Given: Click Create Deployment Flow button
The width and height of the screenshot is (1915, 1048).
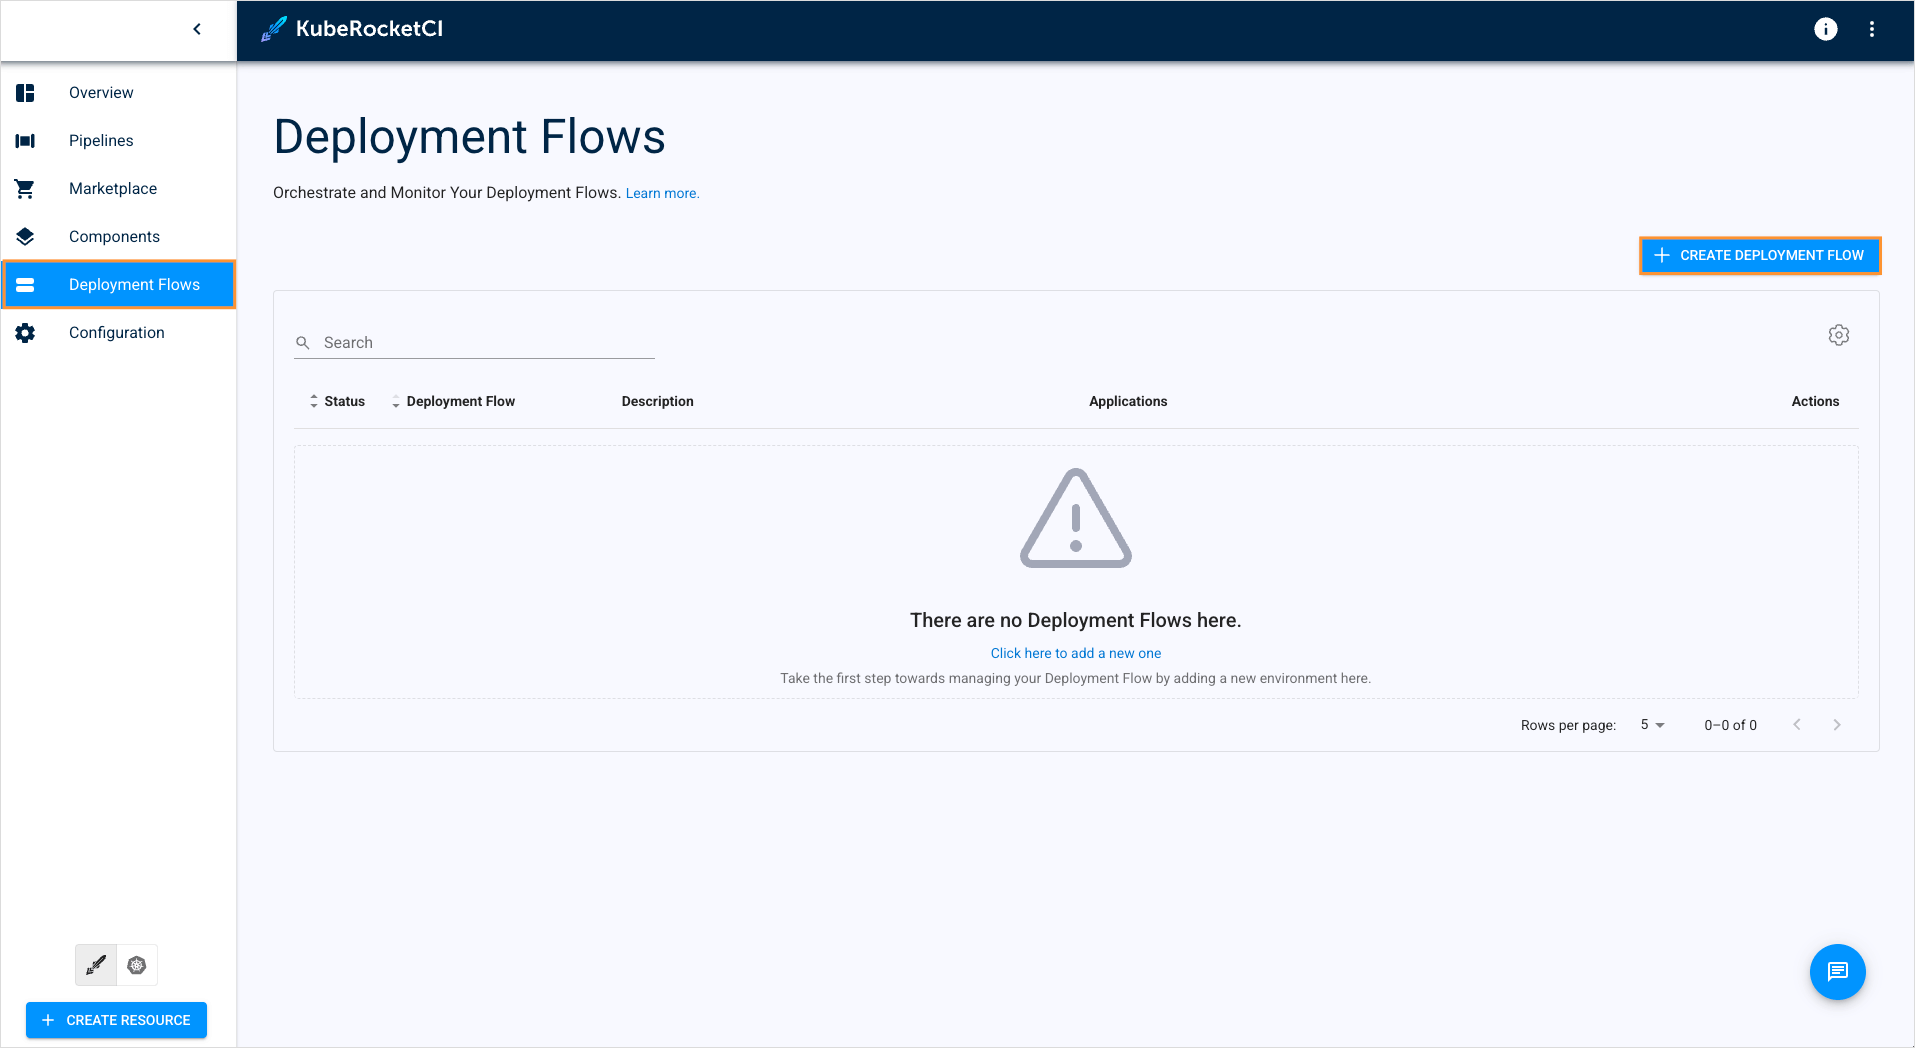Looking at the screenshot, I should pos(1760,255).
